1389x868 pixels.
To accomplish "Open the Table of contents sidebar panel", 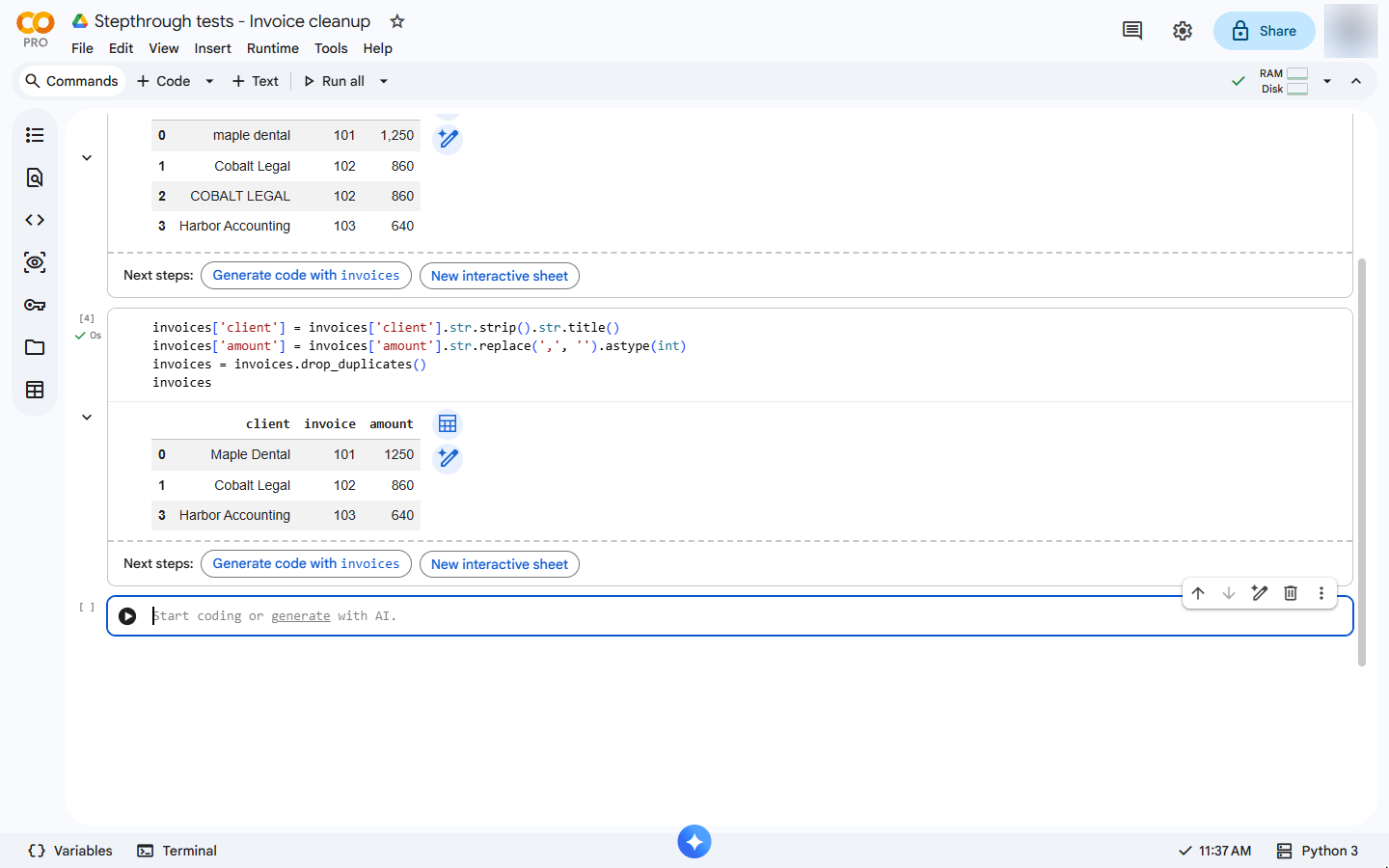I will tap(35, 135).
